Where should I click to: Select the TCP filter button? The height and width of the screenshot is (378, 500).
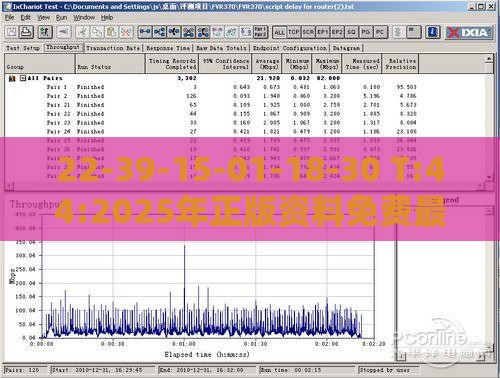click(294, 32)
